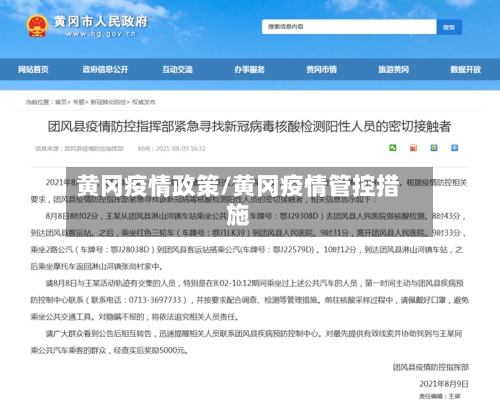The height and width of the screenshot is (405, 500).
Task: Click the editor credit 责任编辑：王梁
Action: pos(440,396)
